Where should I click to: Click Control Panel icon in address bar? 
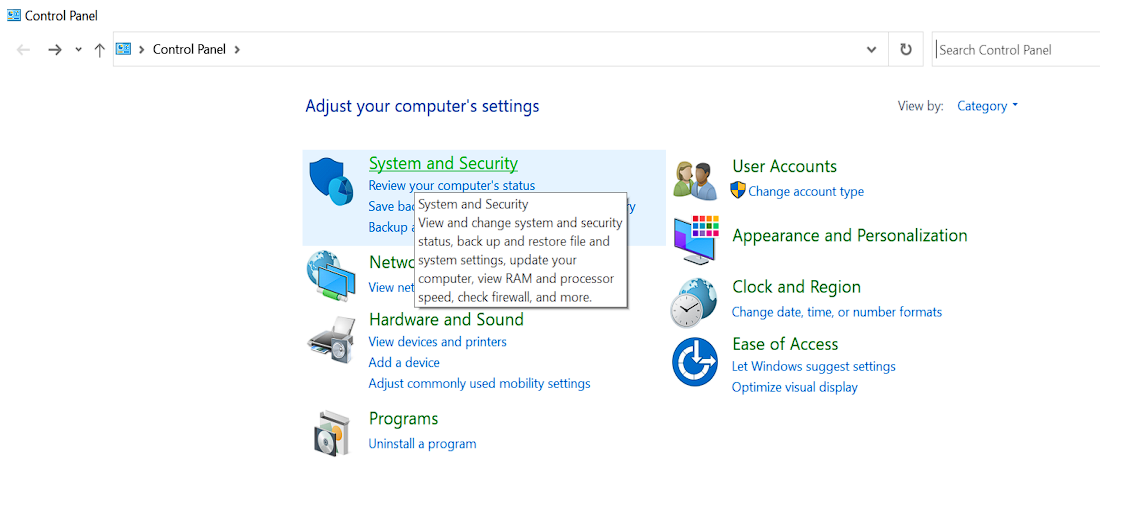pos(123,49)
